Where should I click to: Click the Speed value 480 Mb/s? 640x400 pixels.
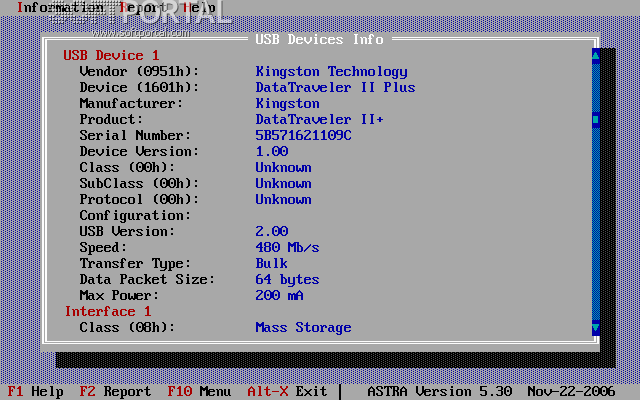pos(287,247)
